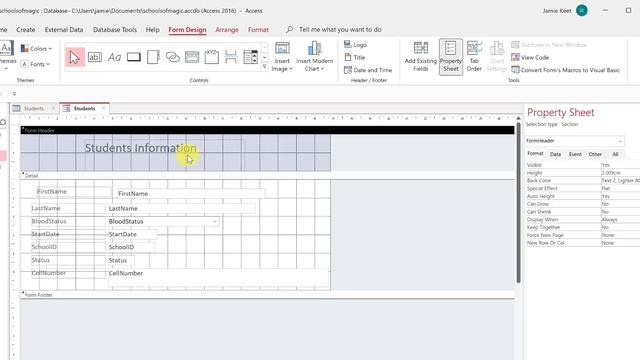Click the View Code button
Image resolution: width=640 pixels, height=360 pixels.
(x=530, y=58)
